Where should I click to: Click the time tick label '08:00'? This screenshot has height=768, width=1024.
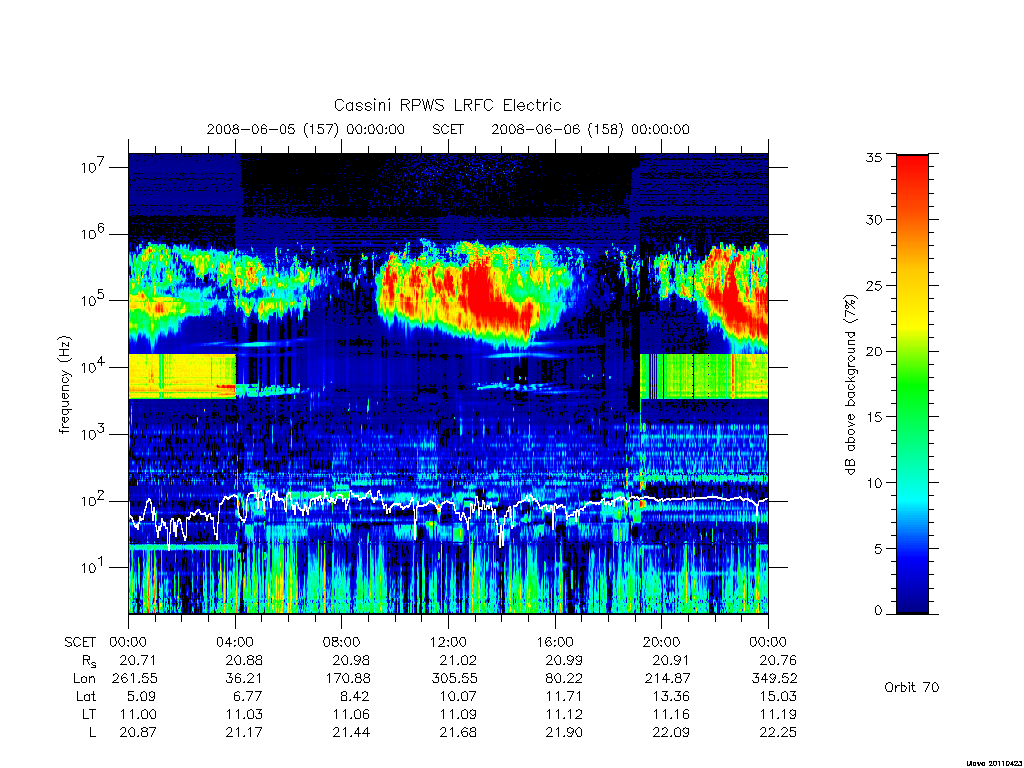(x=342, y=642)
